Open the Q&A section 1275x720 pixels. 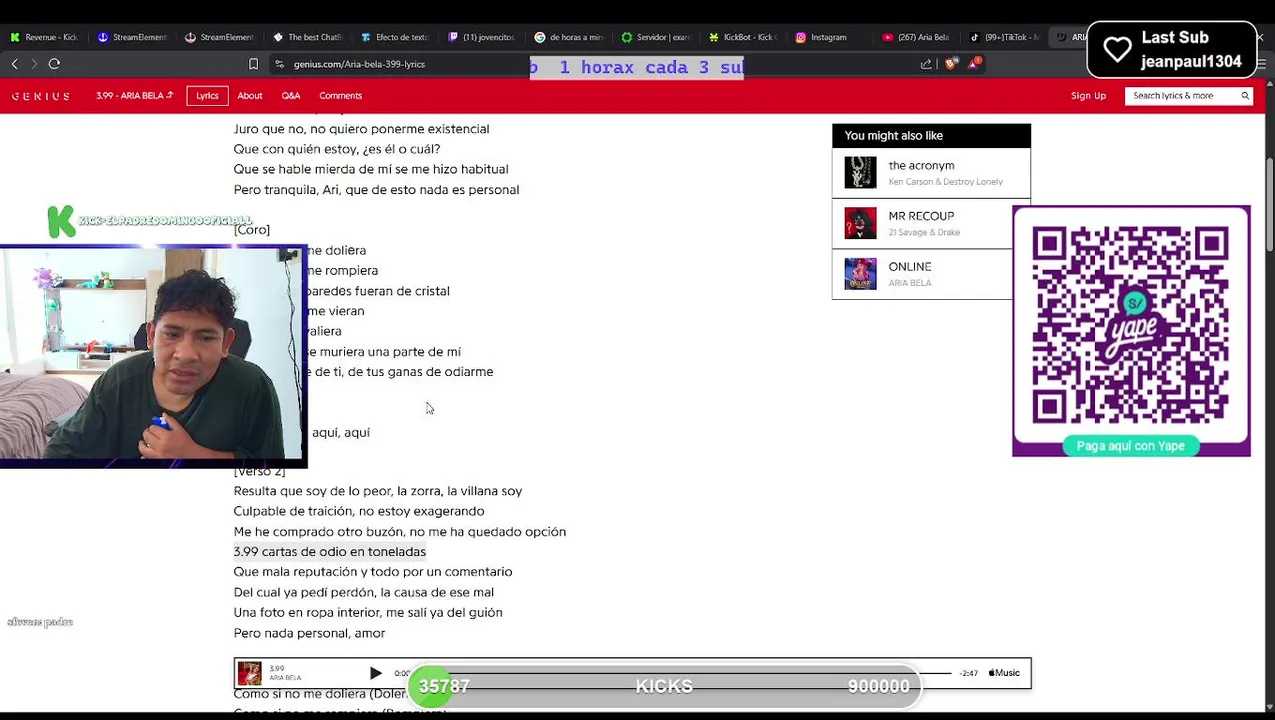point(291,96)
